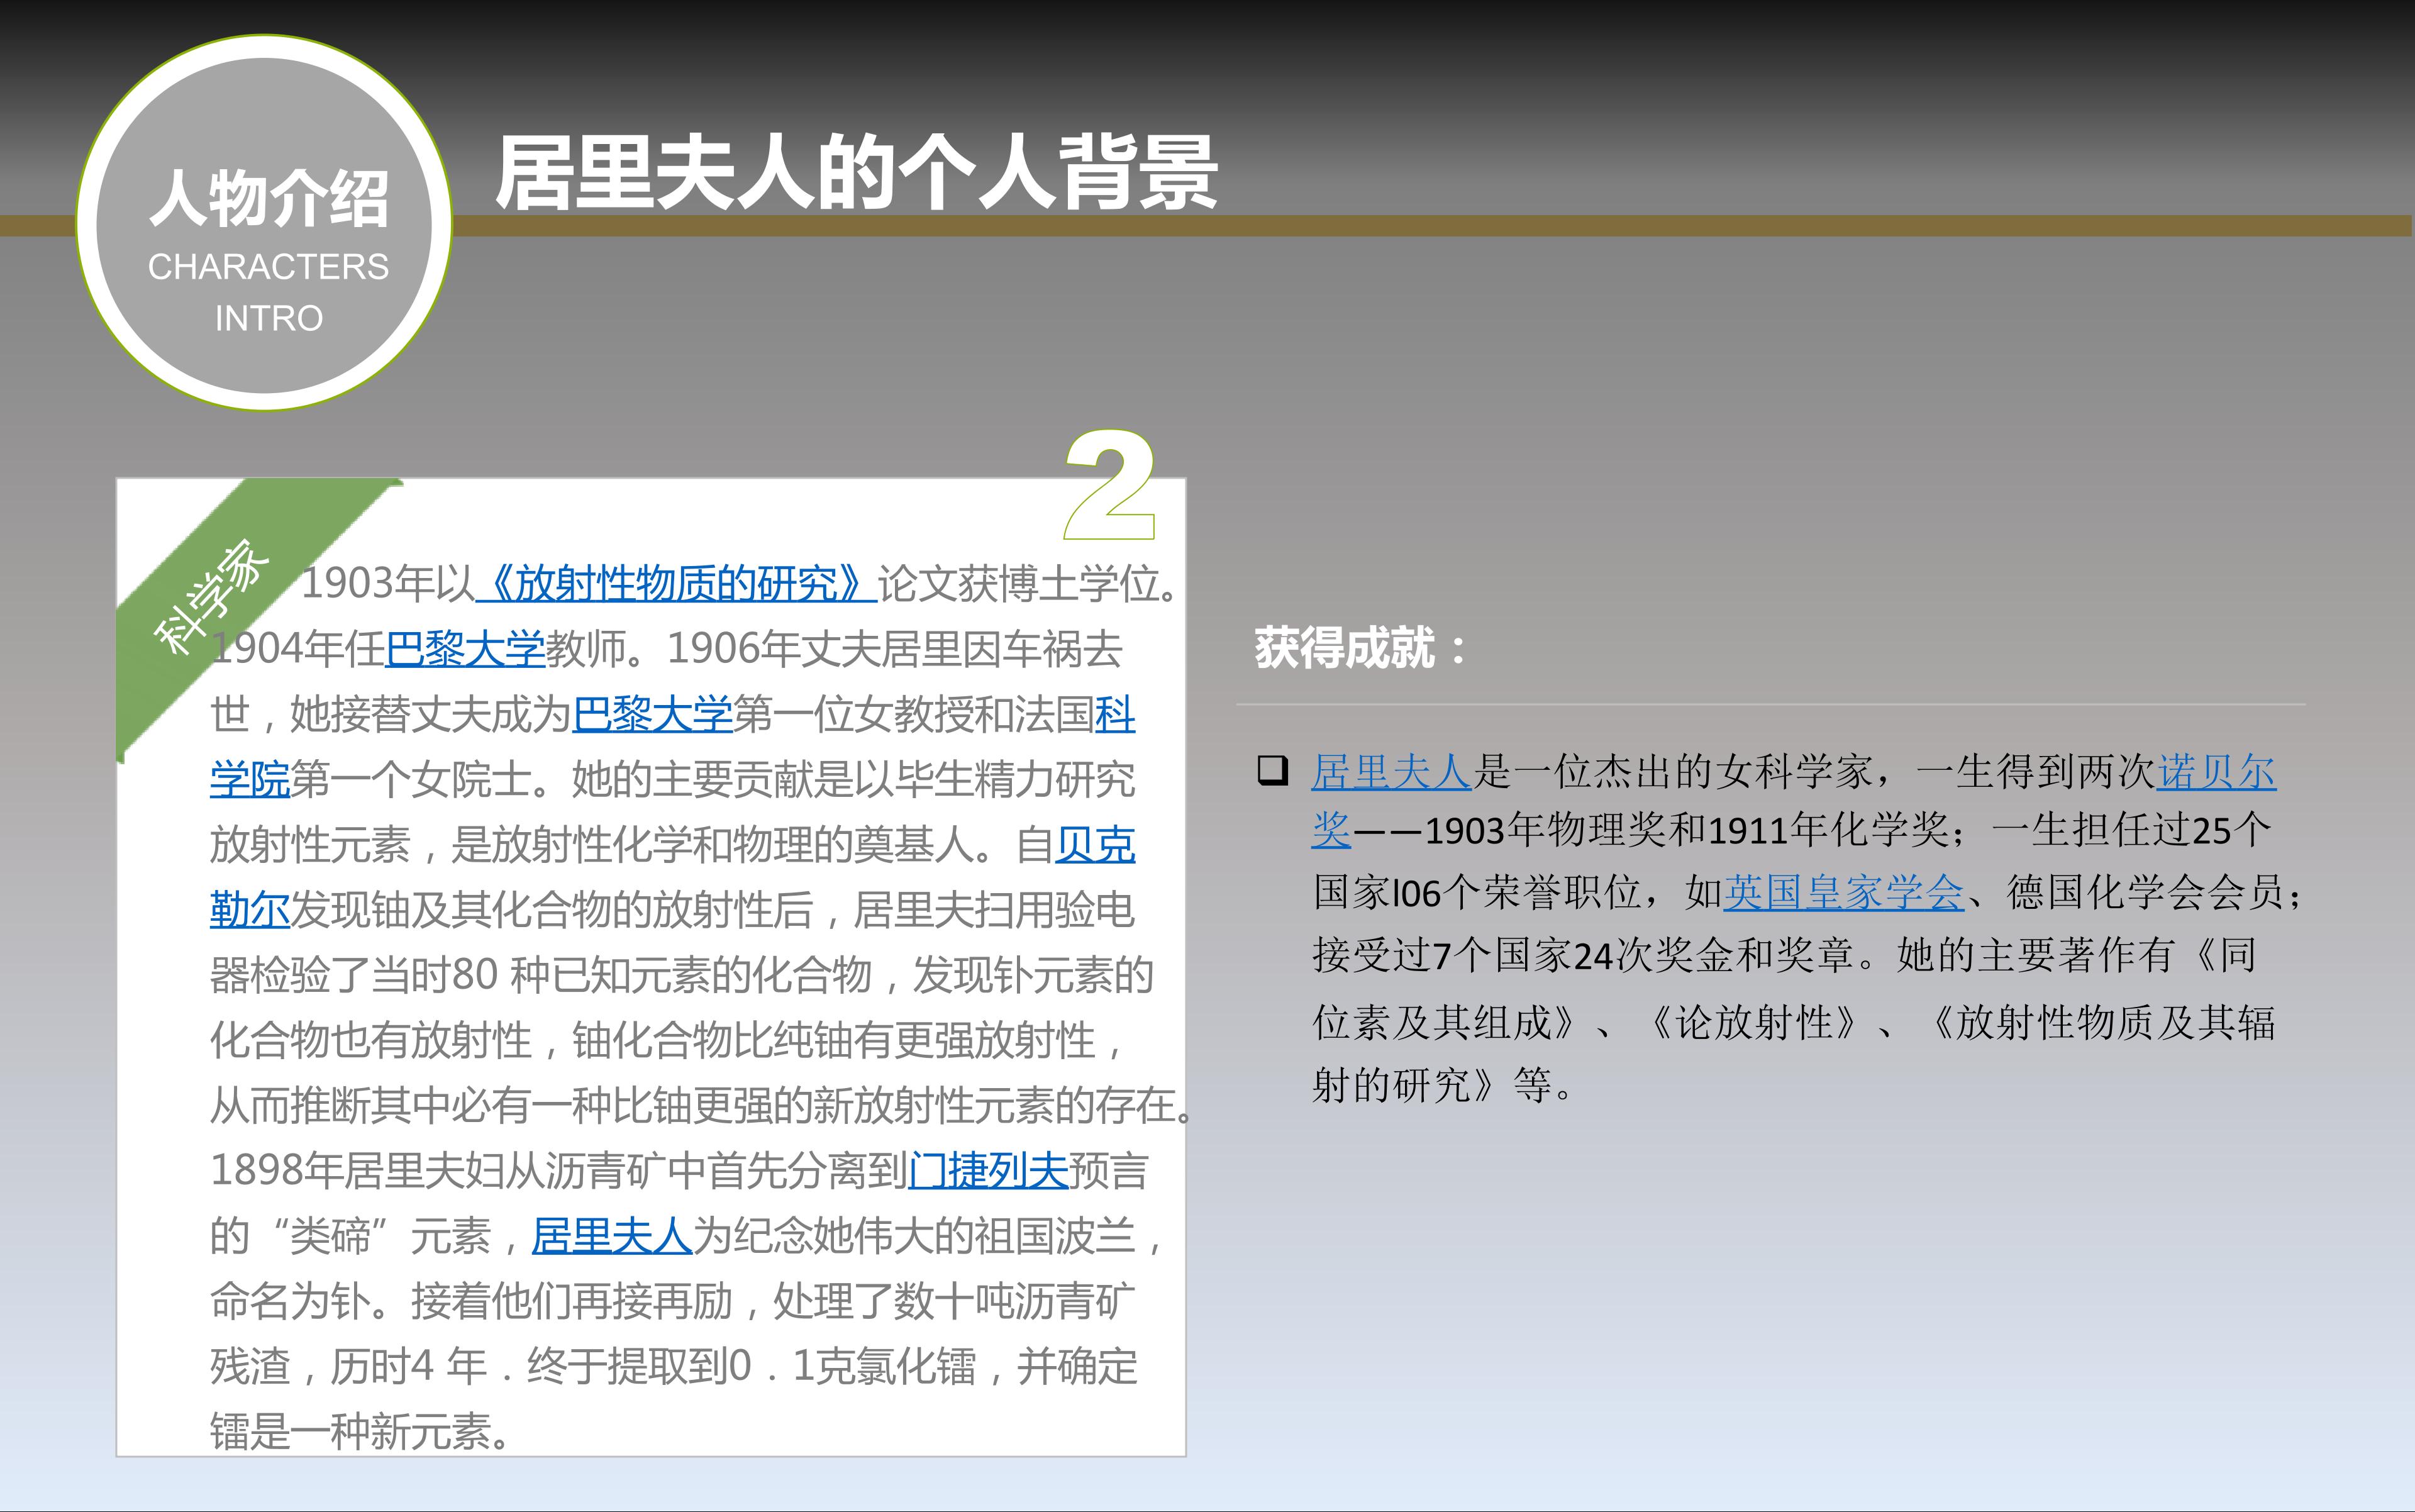Viewport: 2415px width, 1512px height.
Task: Click the 人物介绍 circle badge heading
Action: pyautogui.click(x=268, y=198)
